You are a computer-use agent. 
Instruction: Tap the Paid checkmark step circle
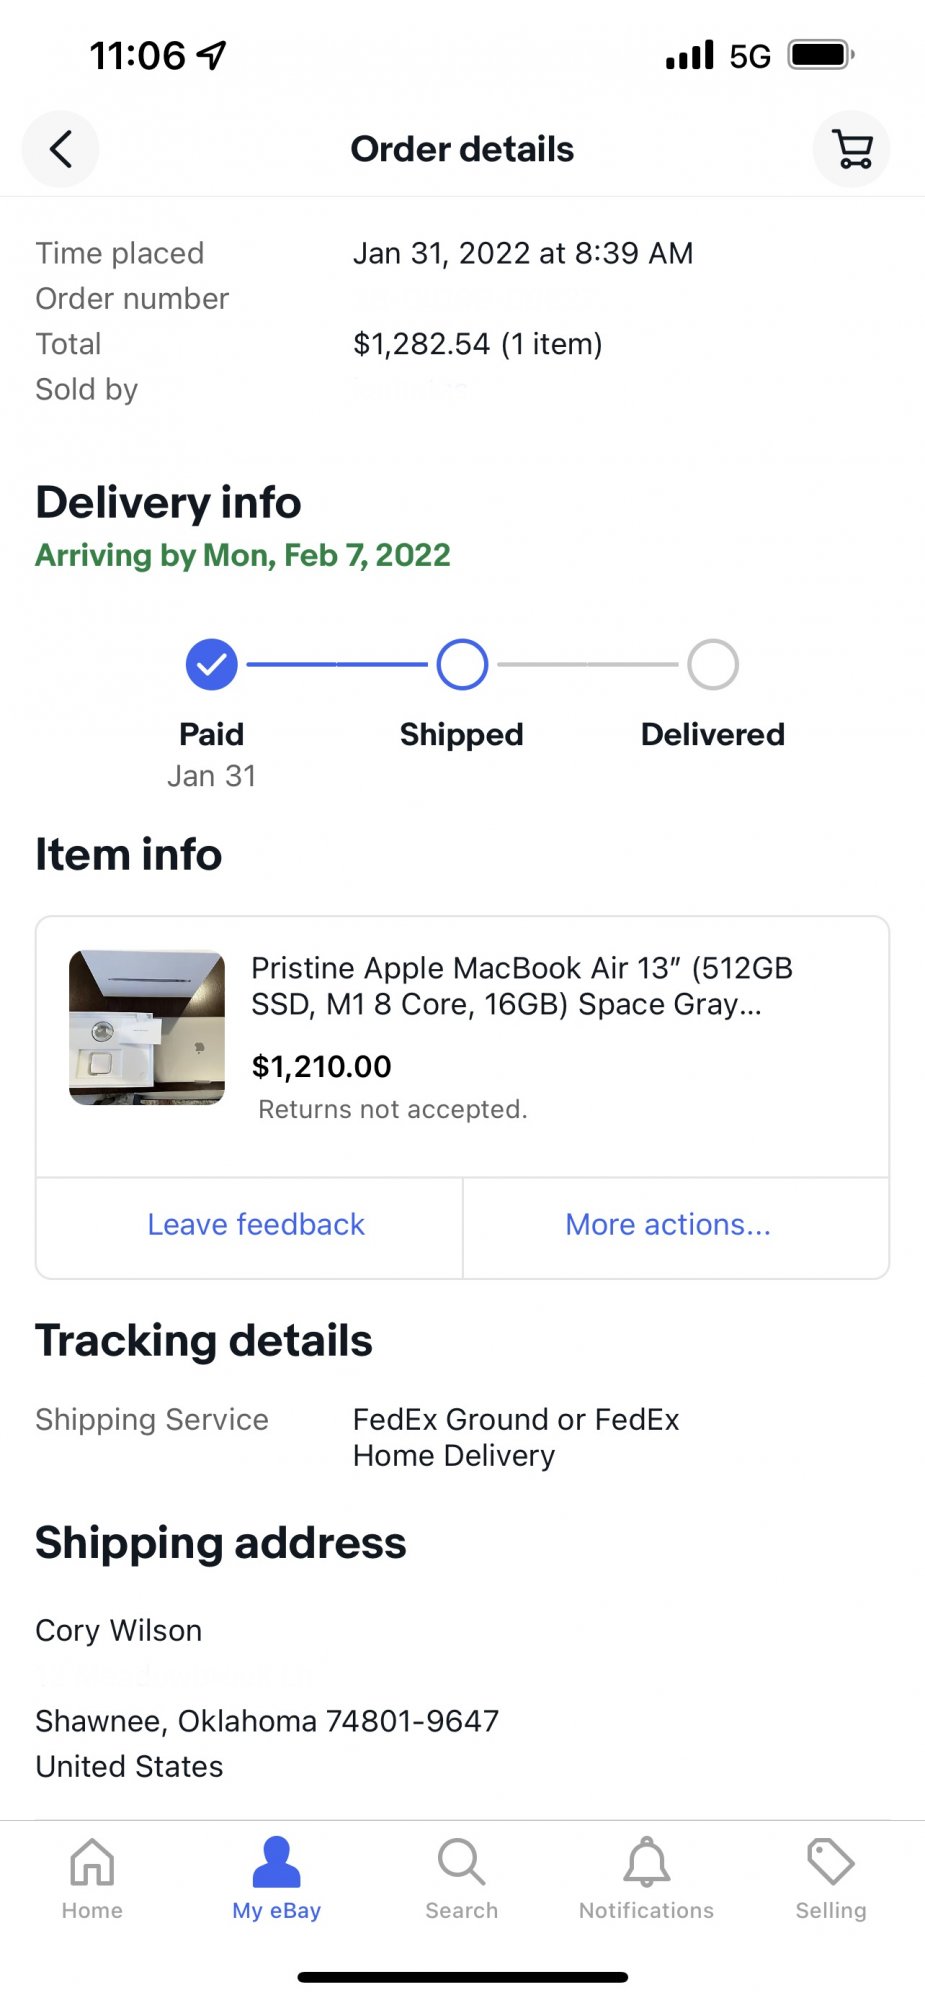212,664
